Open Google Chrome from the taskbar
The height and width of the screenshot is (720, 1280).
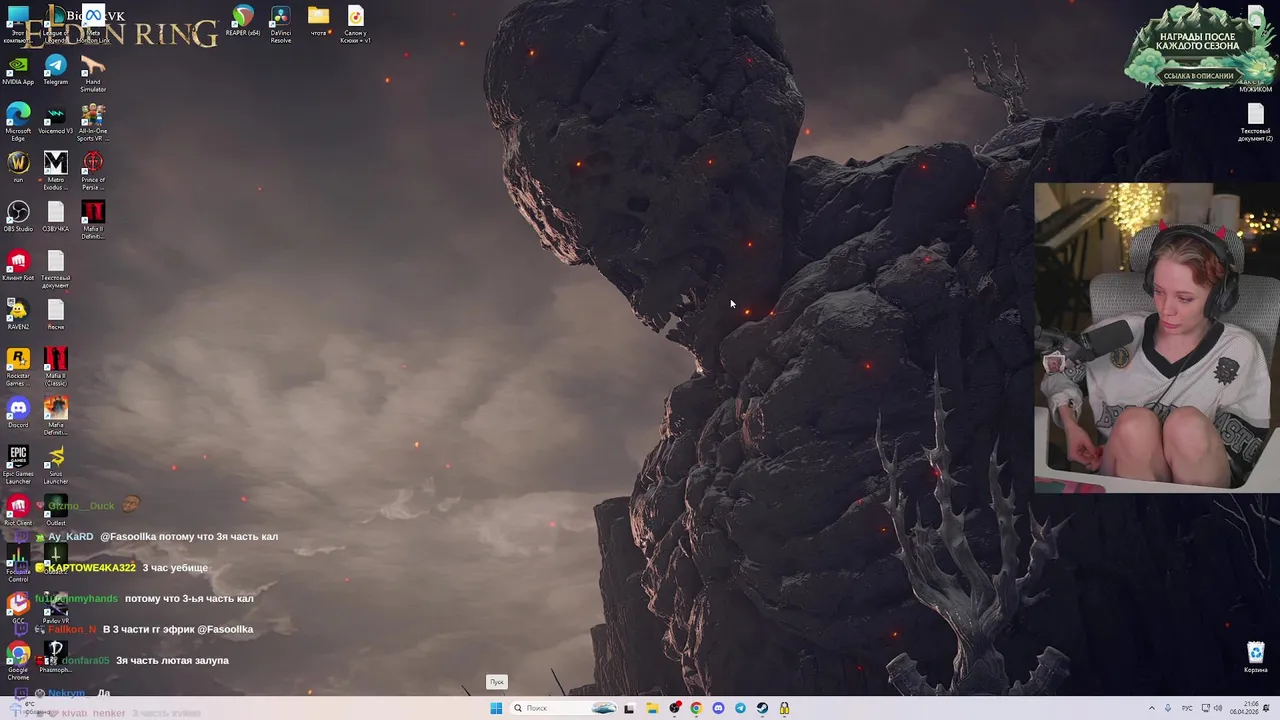point(696,708)
